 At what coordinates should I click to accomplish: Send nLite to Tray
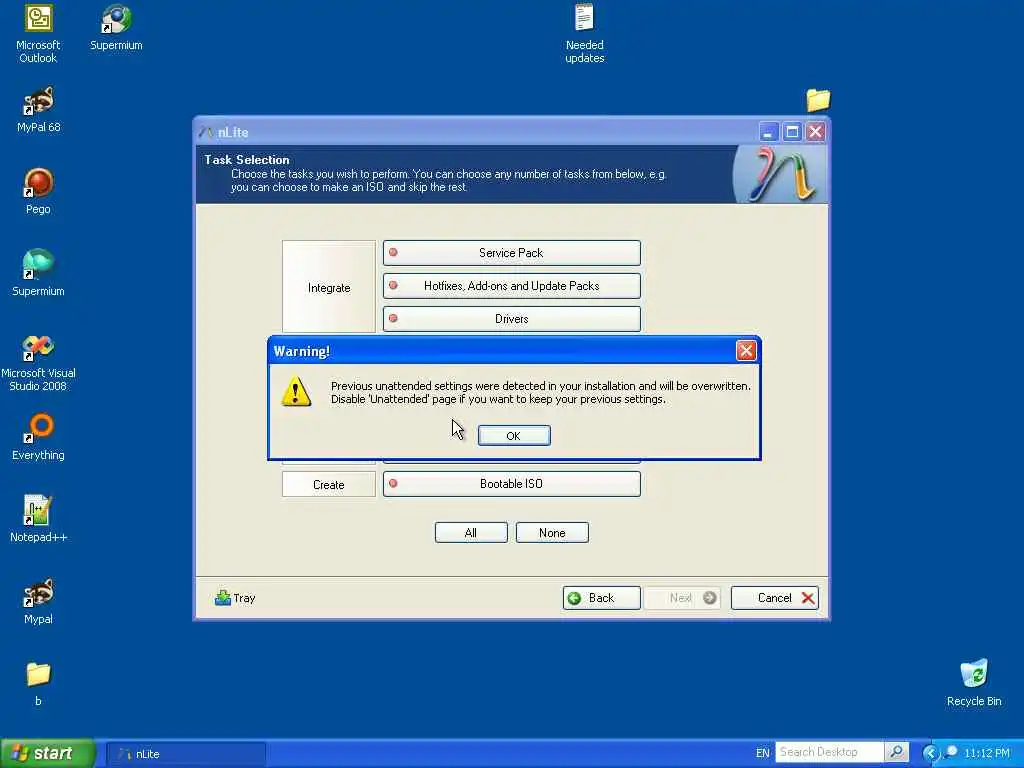pos(235,598)
